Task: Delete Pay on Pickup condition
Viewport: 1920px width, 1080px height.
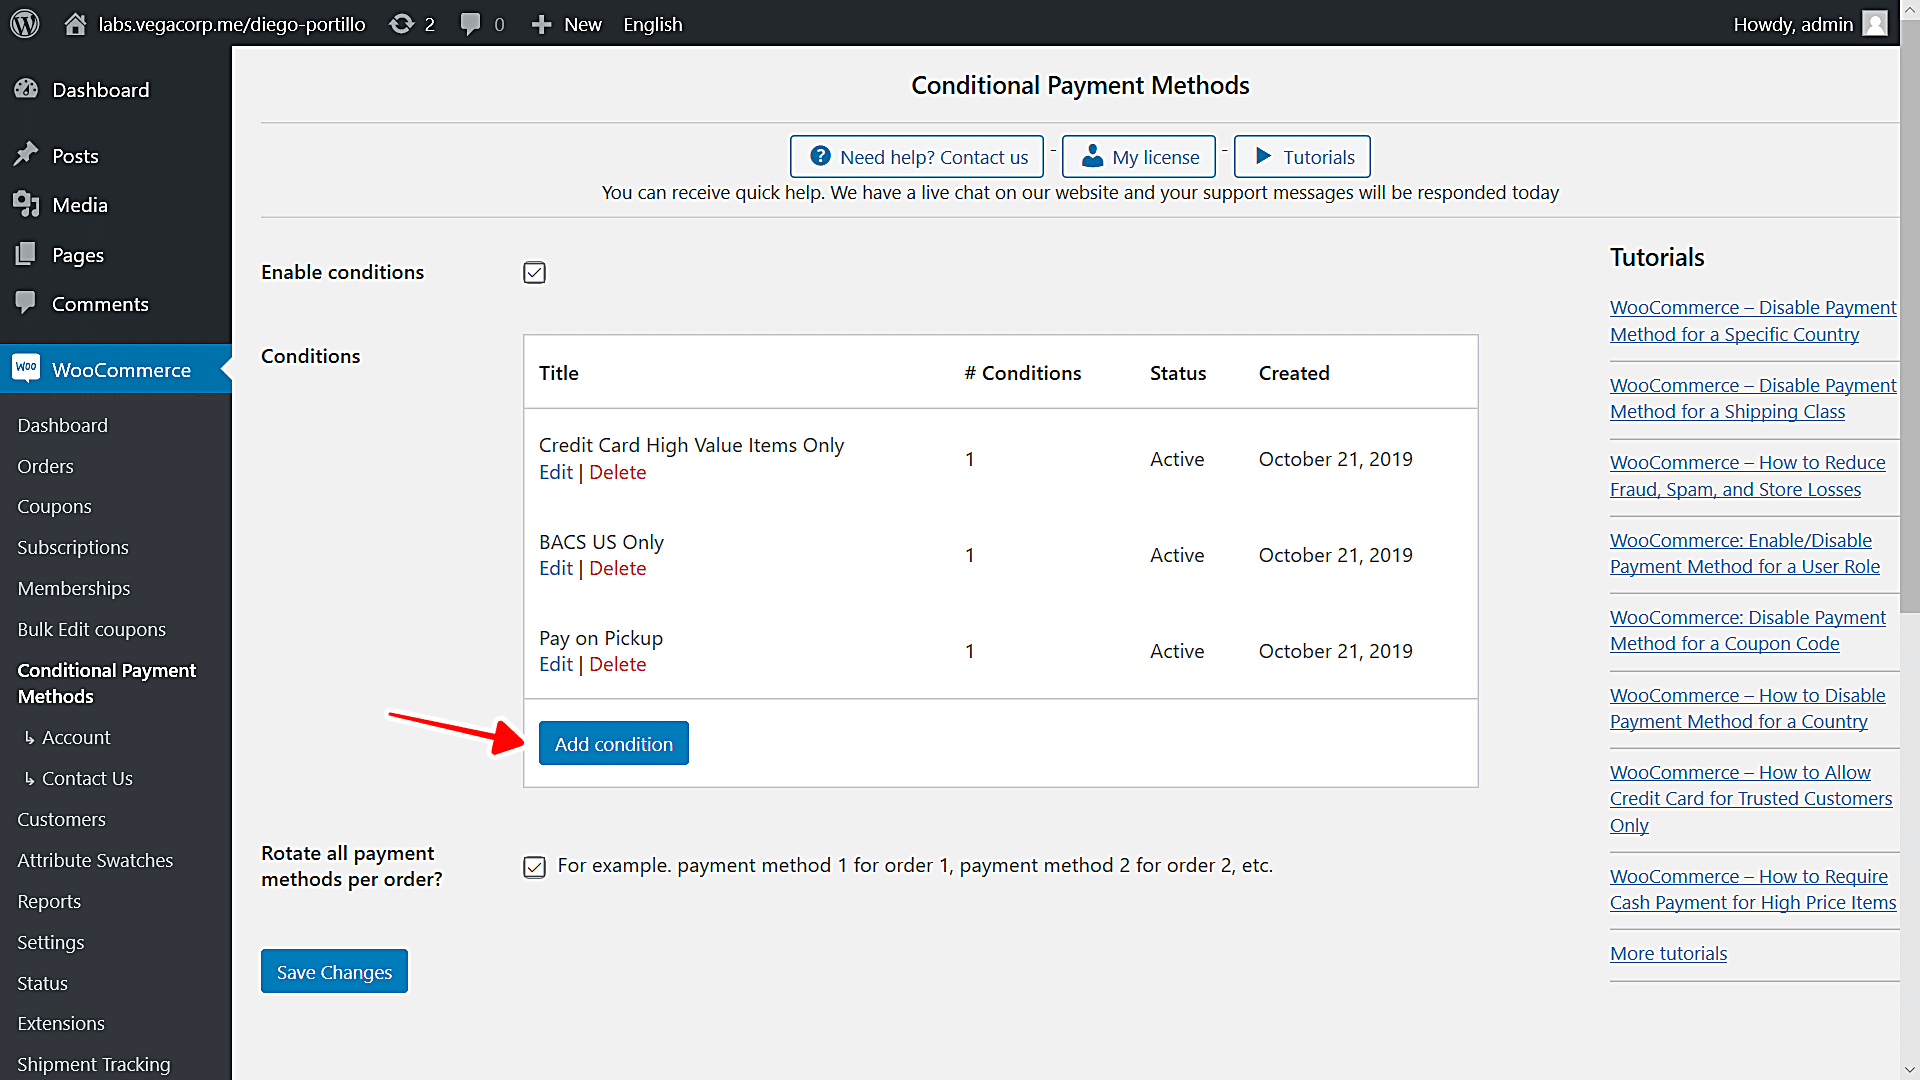Action: pyautogui.click(x=617, y=664)
